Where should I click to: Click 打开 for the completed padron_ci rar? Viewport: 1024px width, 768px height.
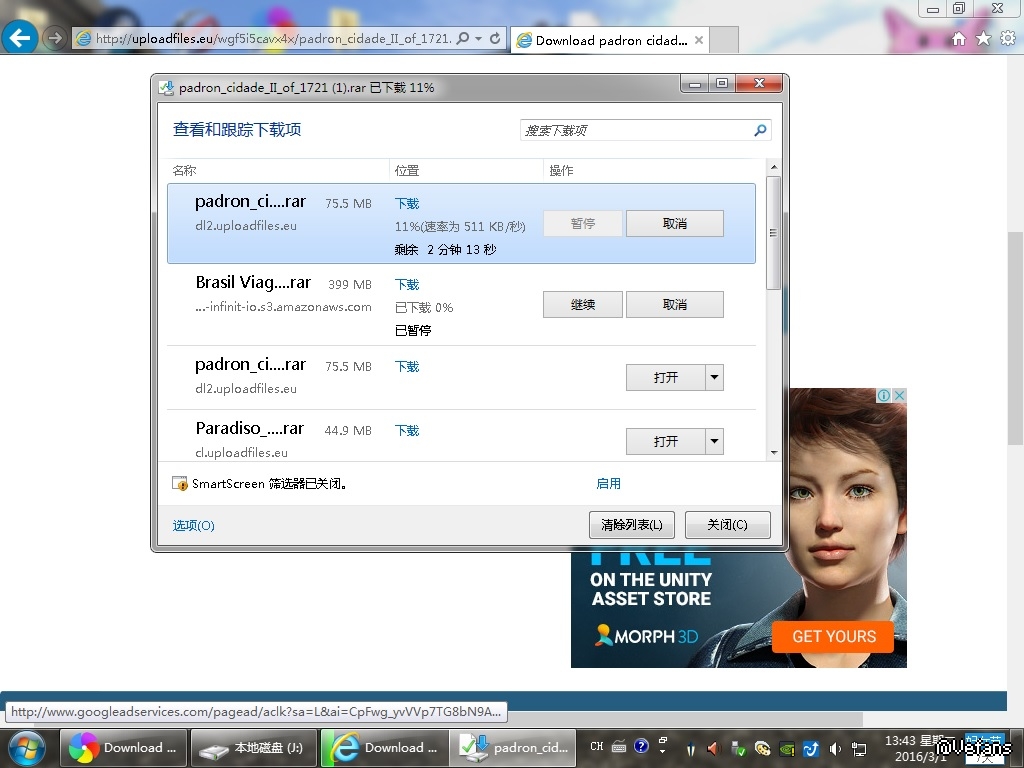[x=665, y=377]
